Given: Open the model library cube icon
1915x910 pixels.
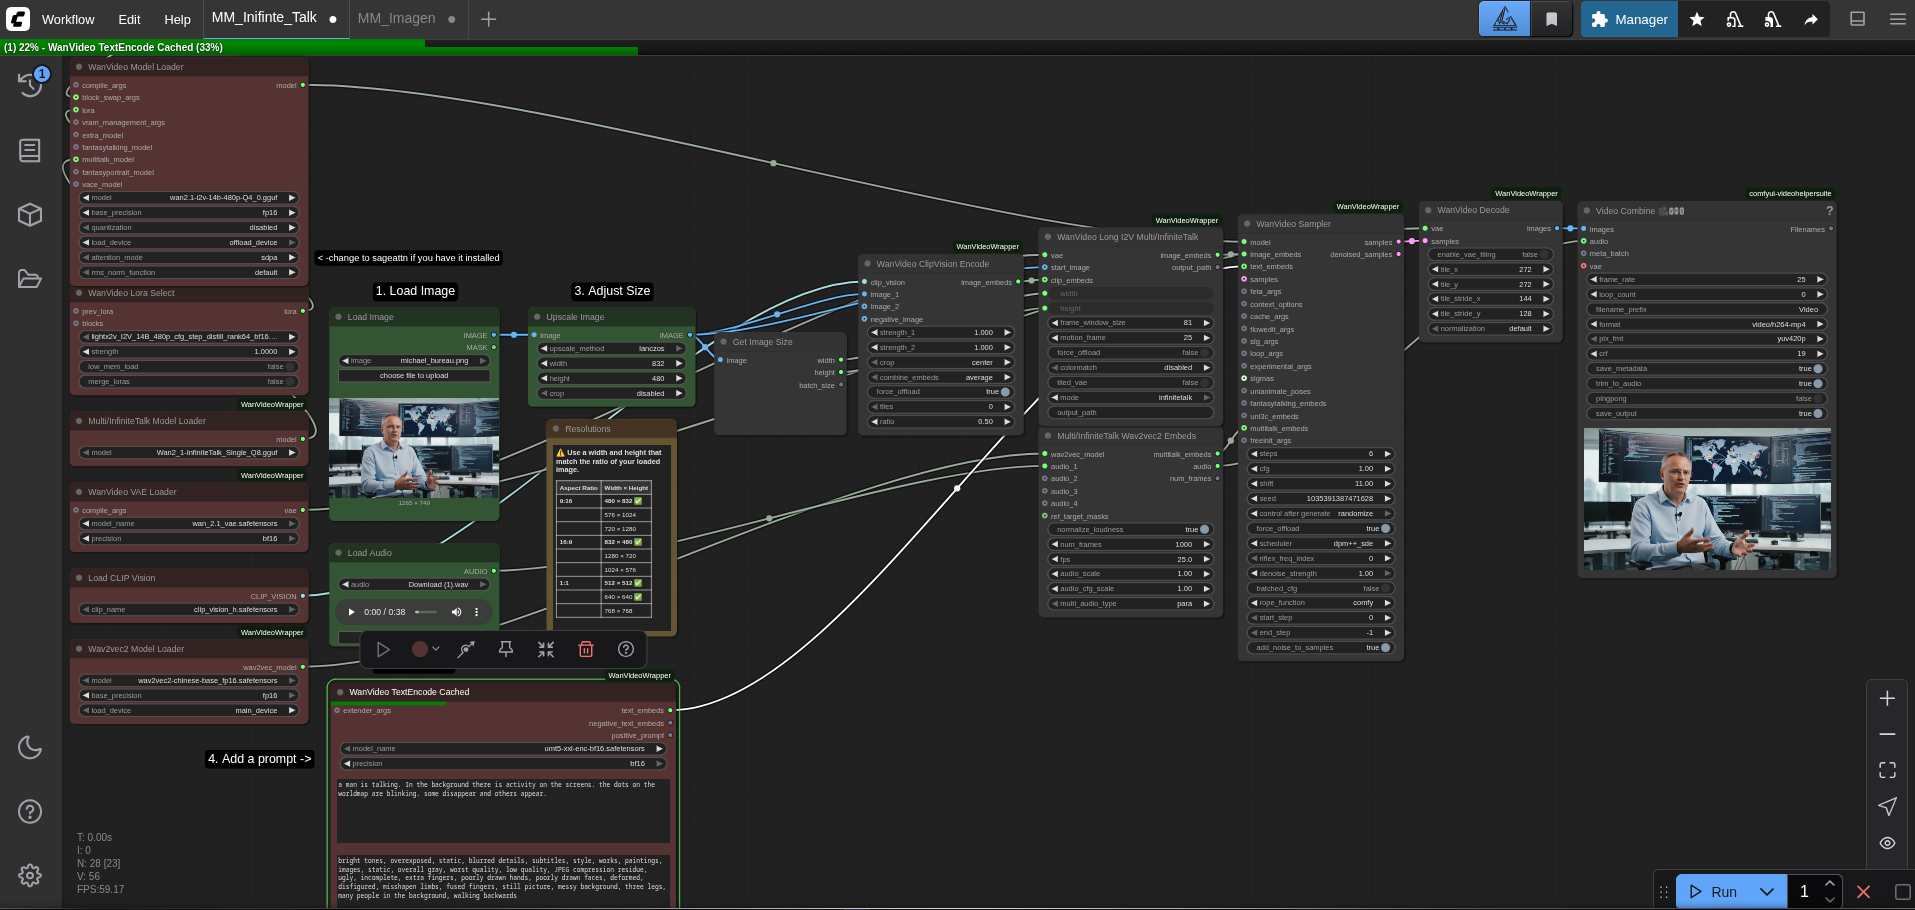Looking at the screenshot, I should (x=30, y=215).
